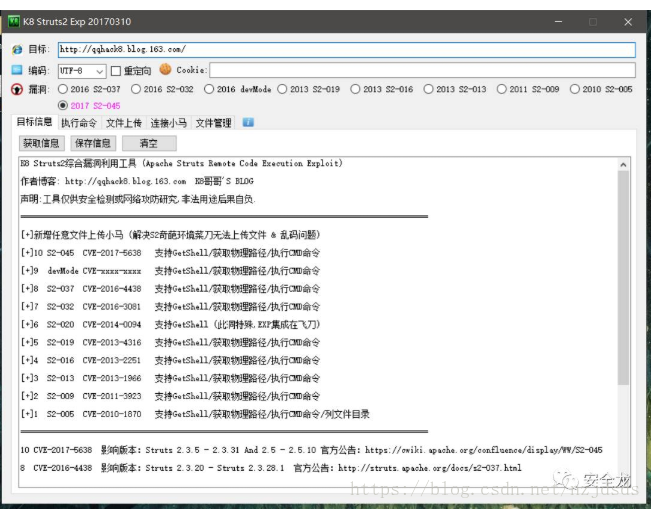651x509 pixels.
Task: Open the 文件上传 tab
Action: [124, 123]
